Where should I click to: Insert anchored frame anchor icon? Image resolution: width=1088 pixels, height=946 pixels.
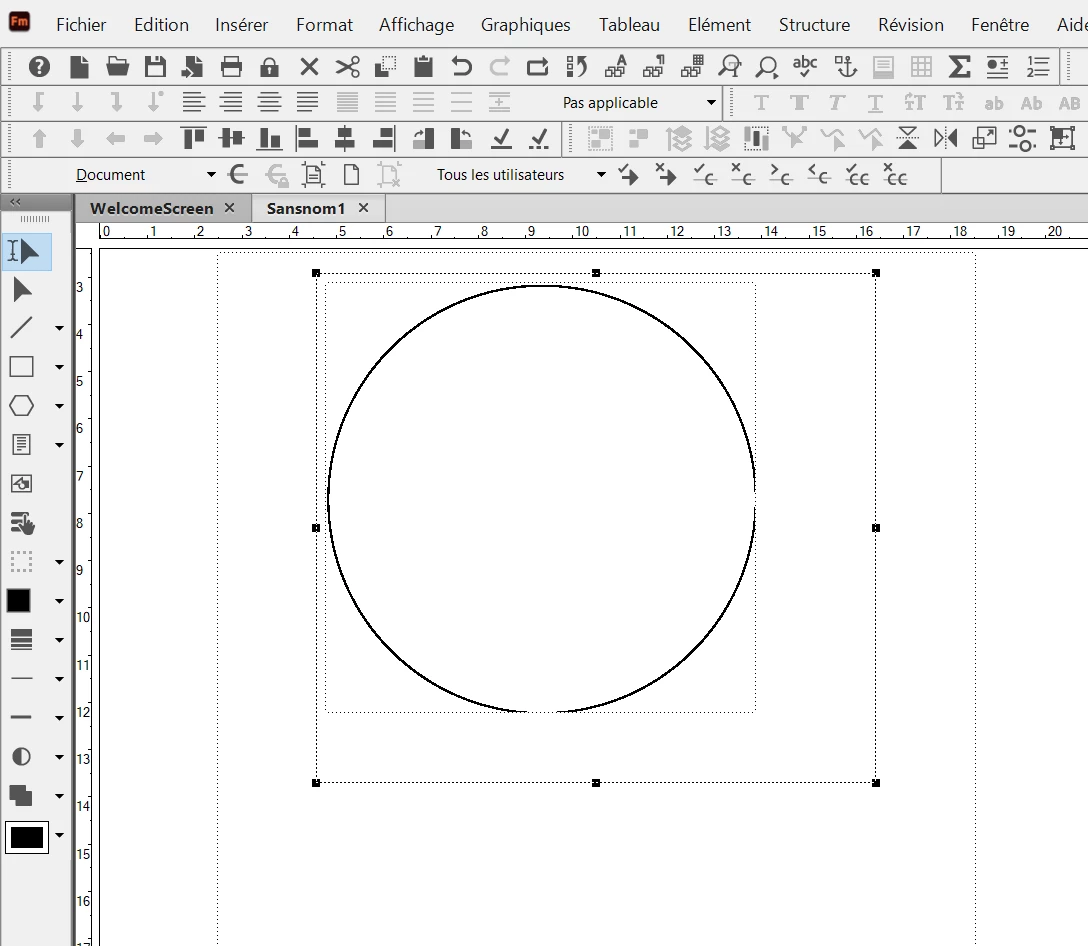click(844, 67)
